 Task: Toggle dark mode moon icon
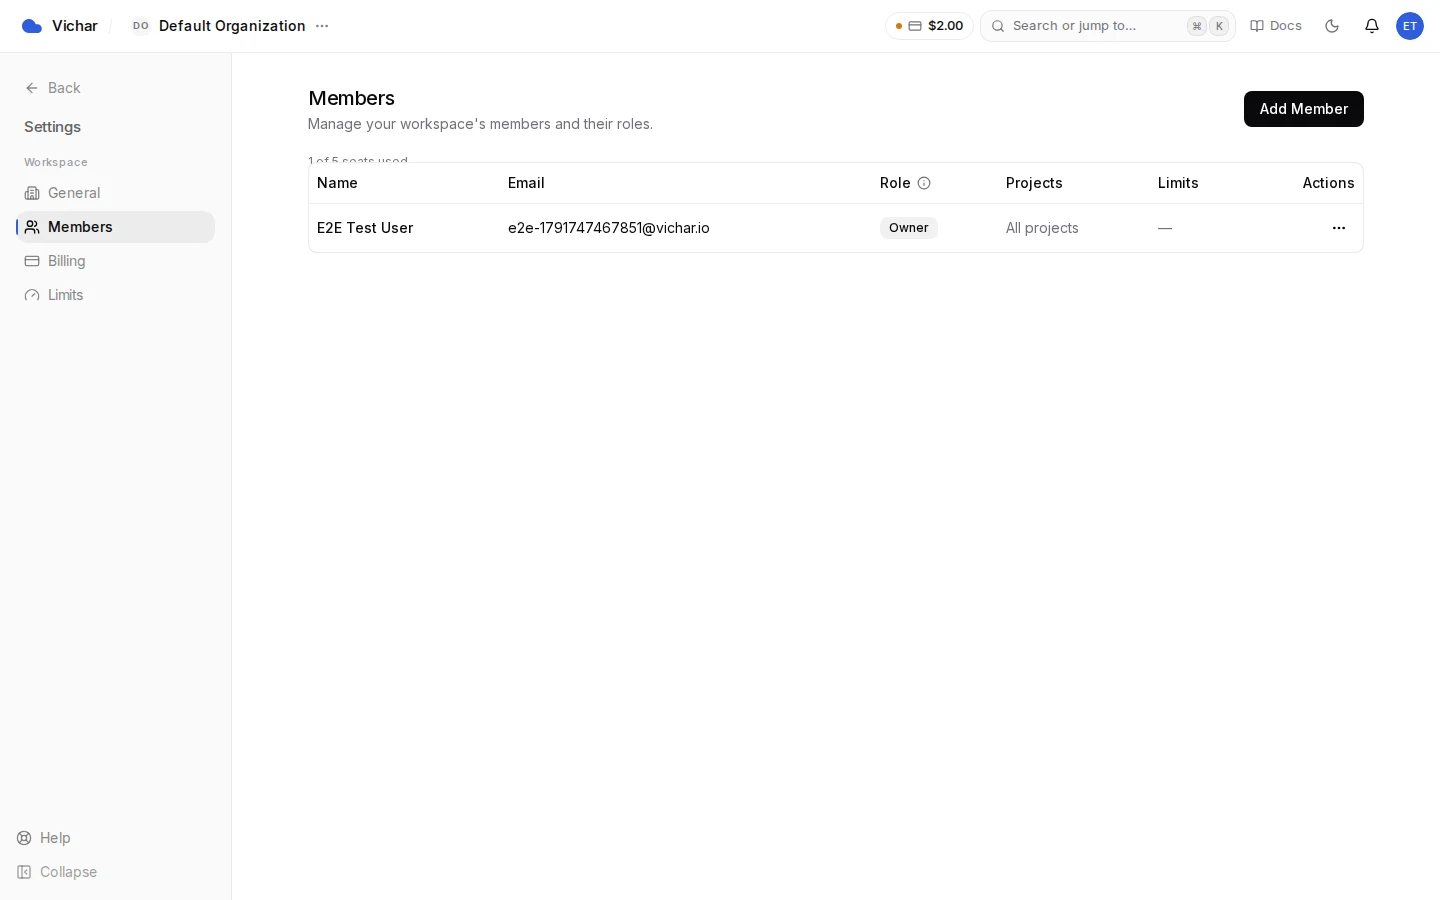(x=1332, y=26)
